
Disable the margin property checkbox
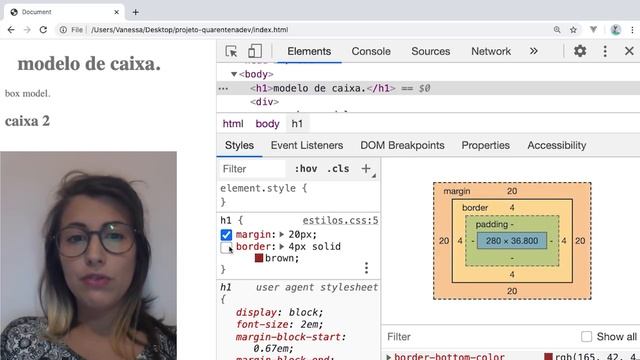[x=226, y=235]
